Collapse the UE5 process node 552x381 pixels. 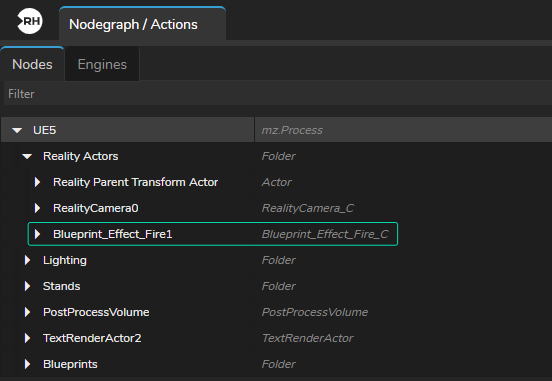17,131
